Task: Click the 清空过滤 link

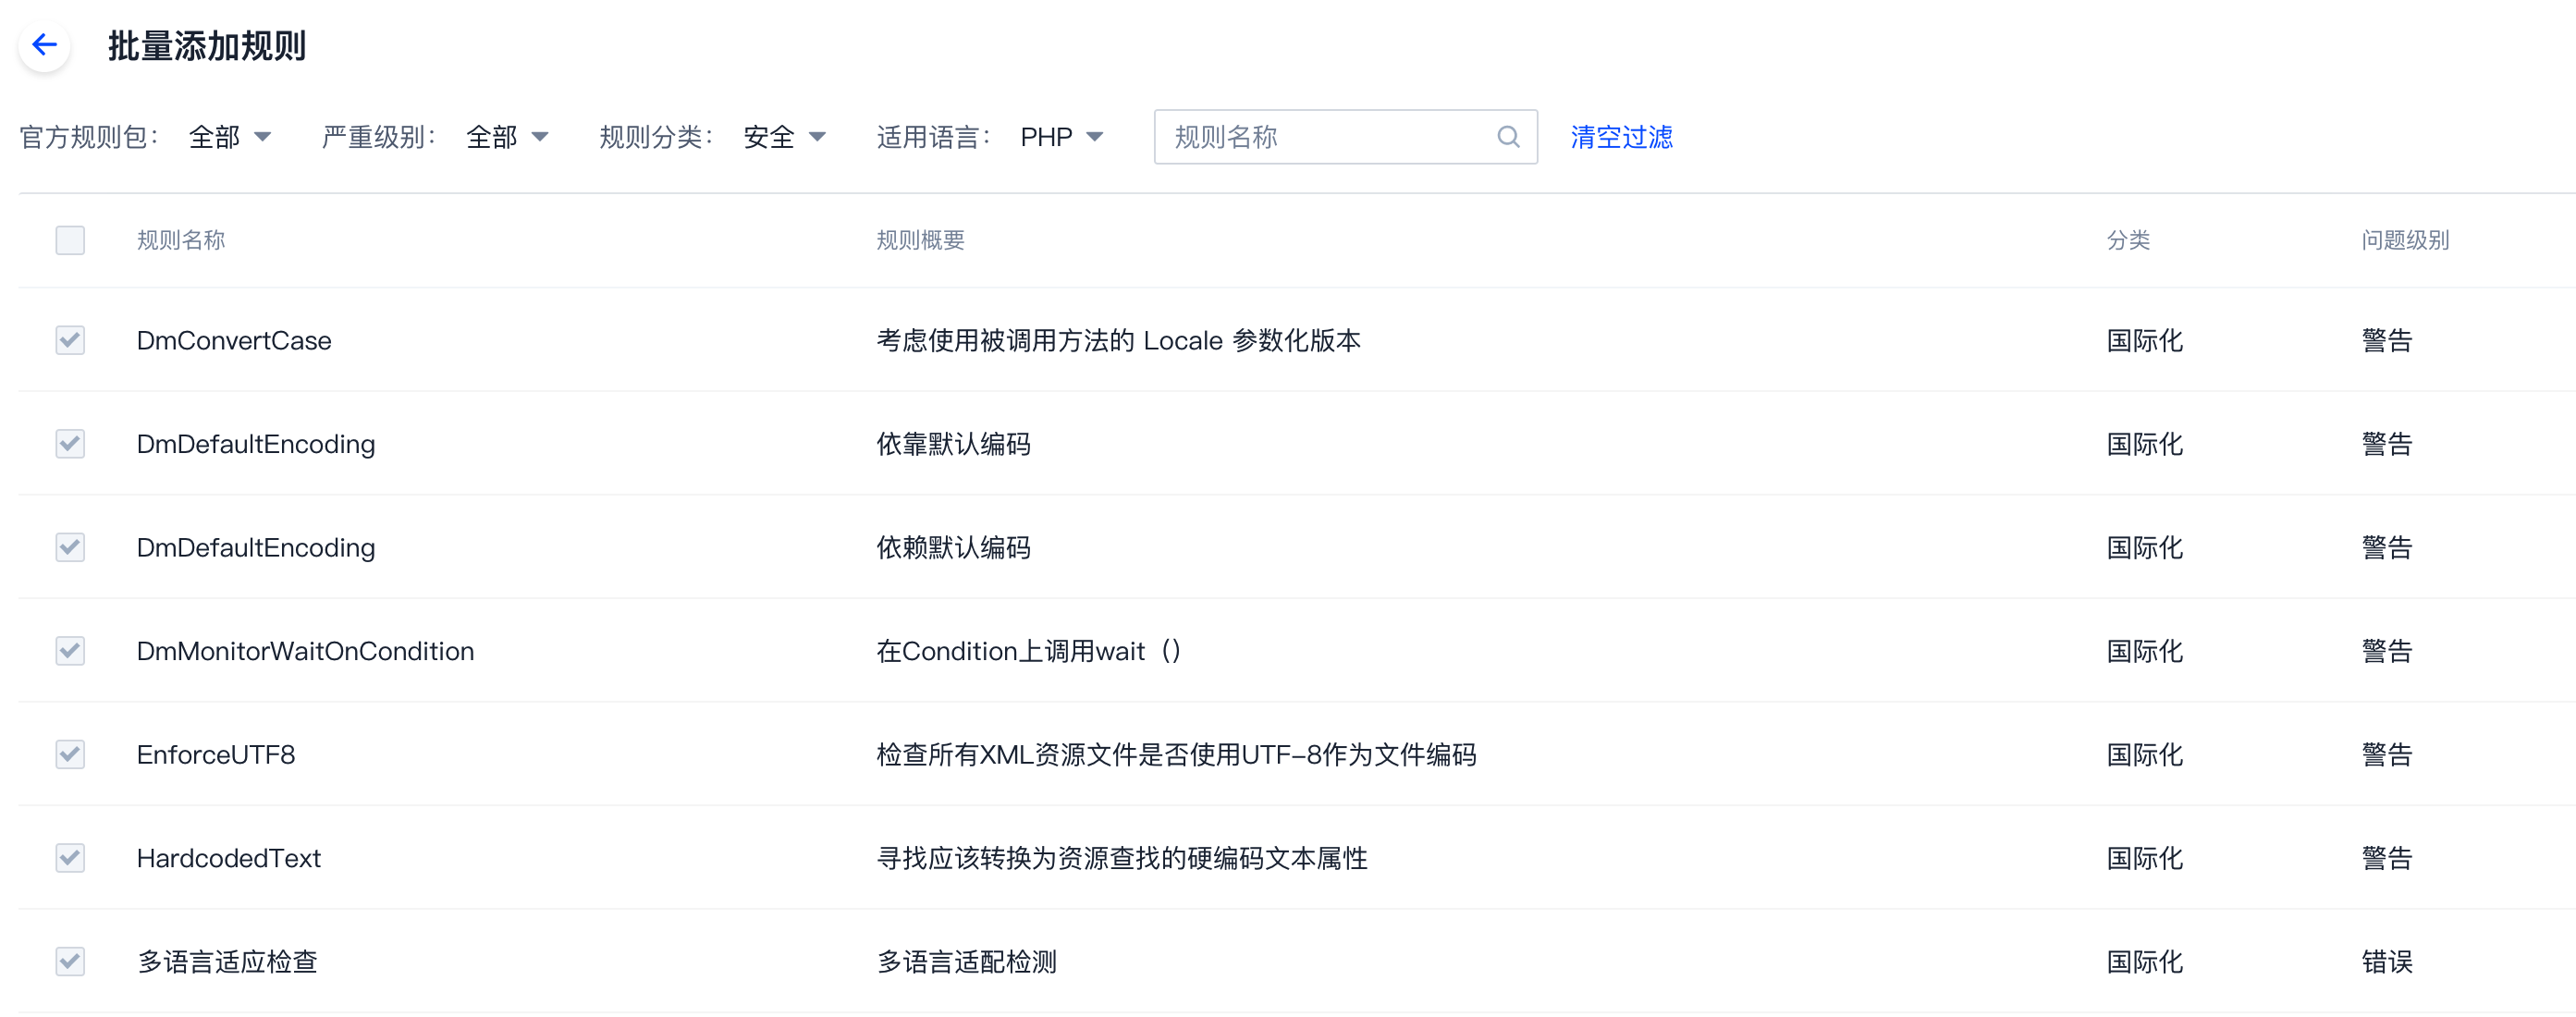Action: click(1621, 137)
